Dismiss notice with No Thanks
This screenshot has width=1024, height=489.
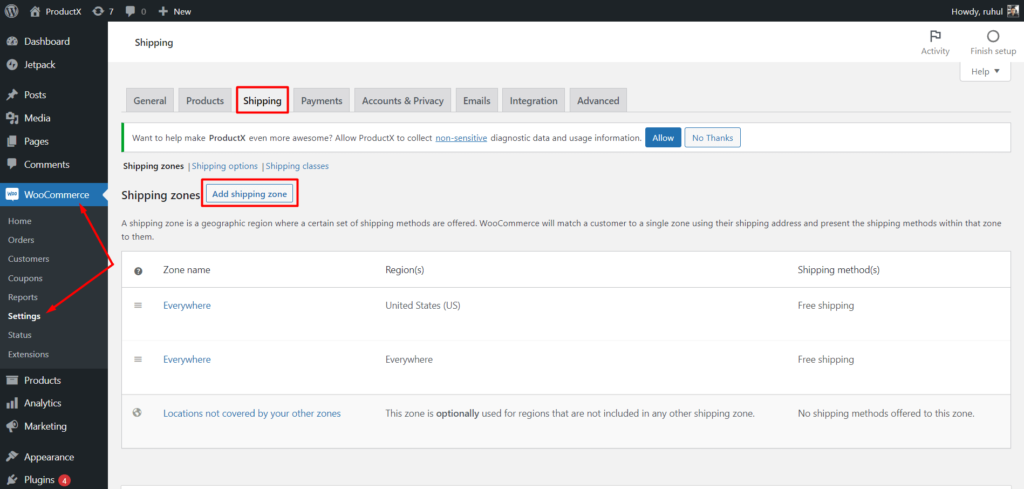[712, 138]
